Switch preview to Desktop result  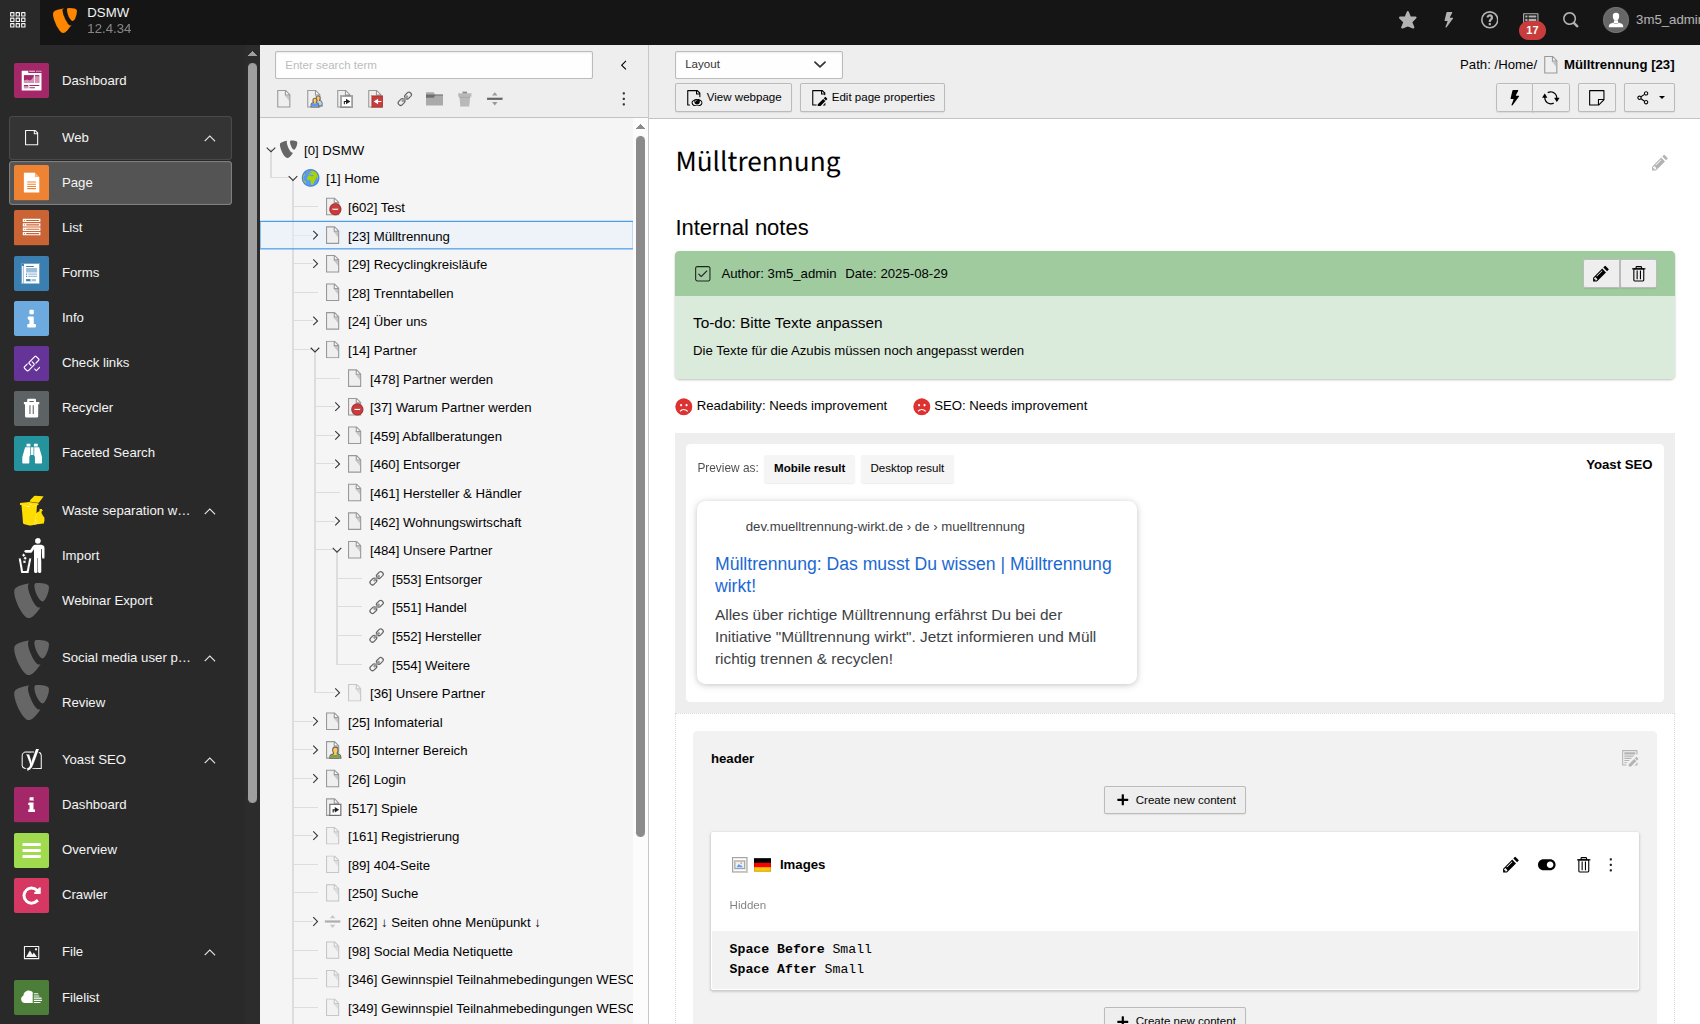(906, 469)
